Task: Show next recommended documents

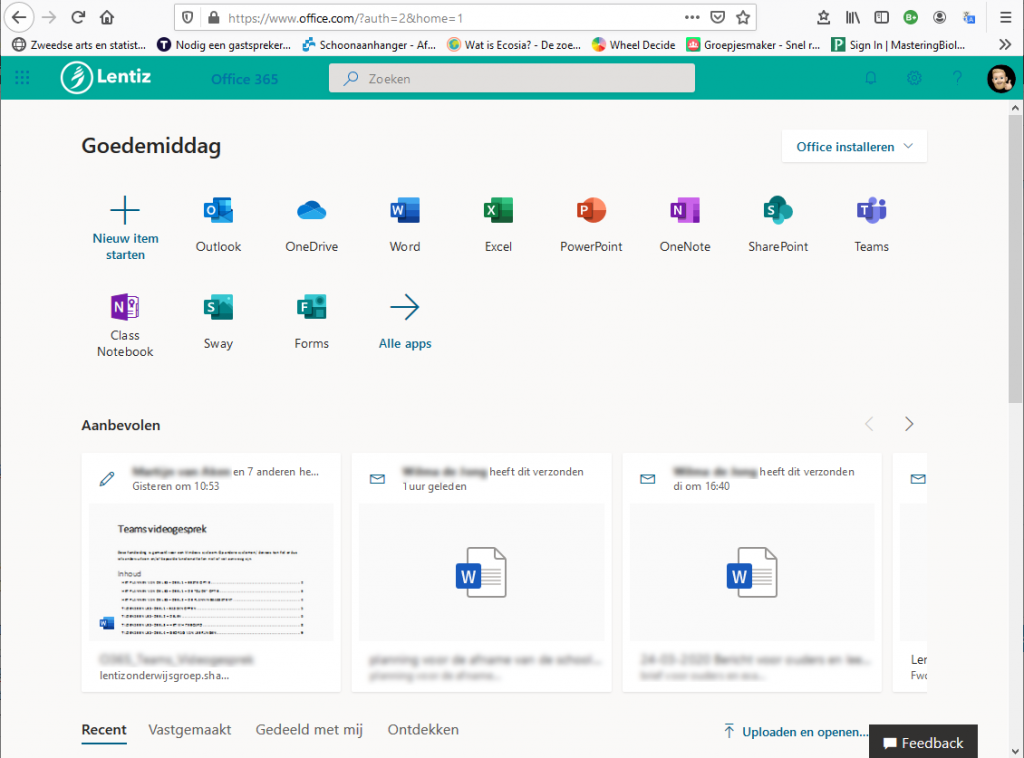Action: click(x=908, y=424)
